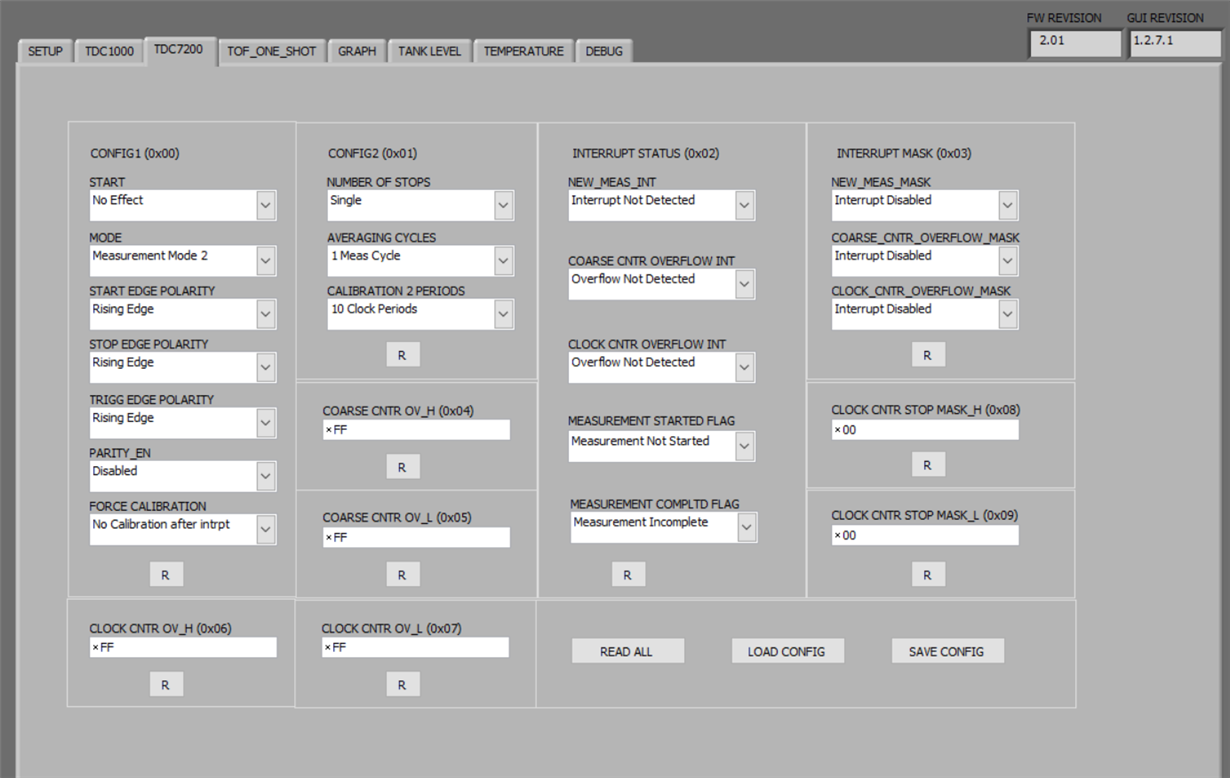
Task: Click R button under CONFIG1 register
Action: point(166,574)
